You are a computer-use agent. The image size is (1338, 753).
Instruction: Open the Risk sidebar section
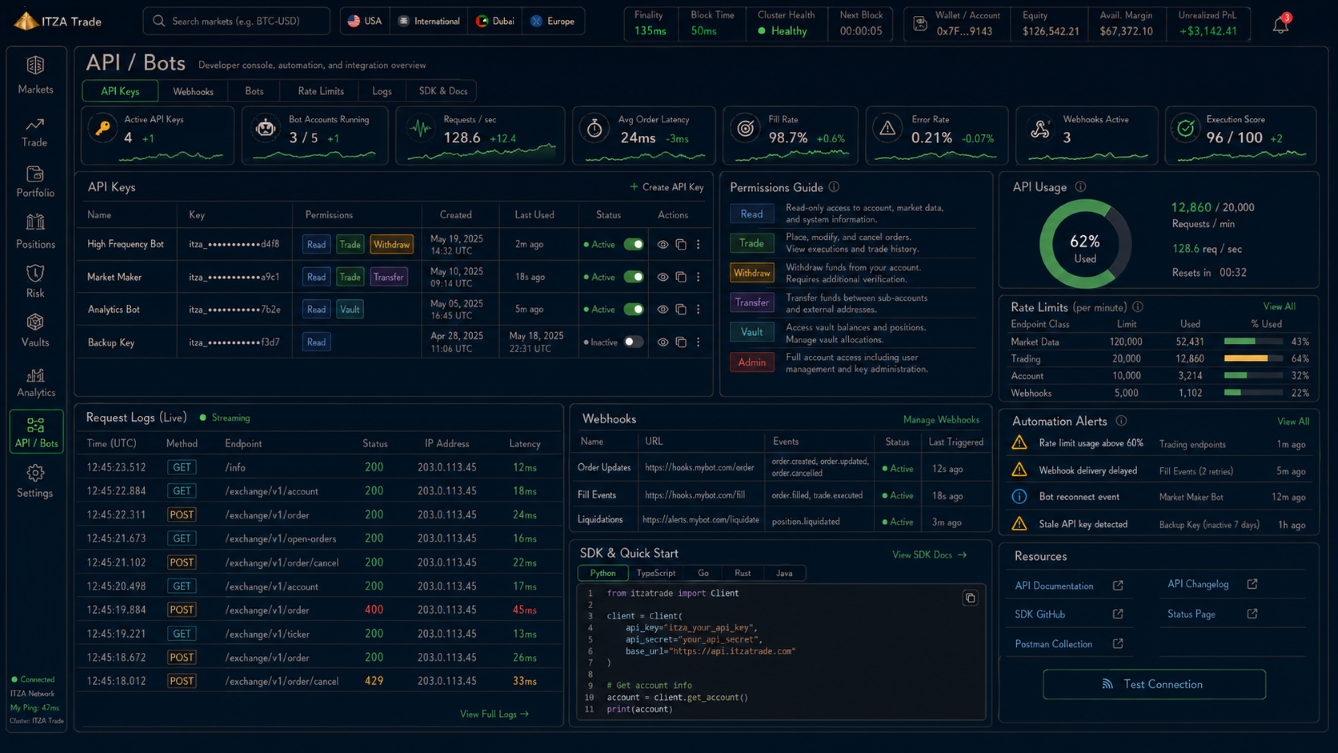(x=35, y=281)
